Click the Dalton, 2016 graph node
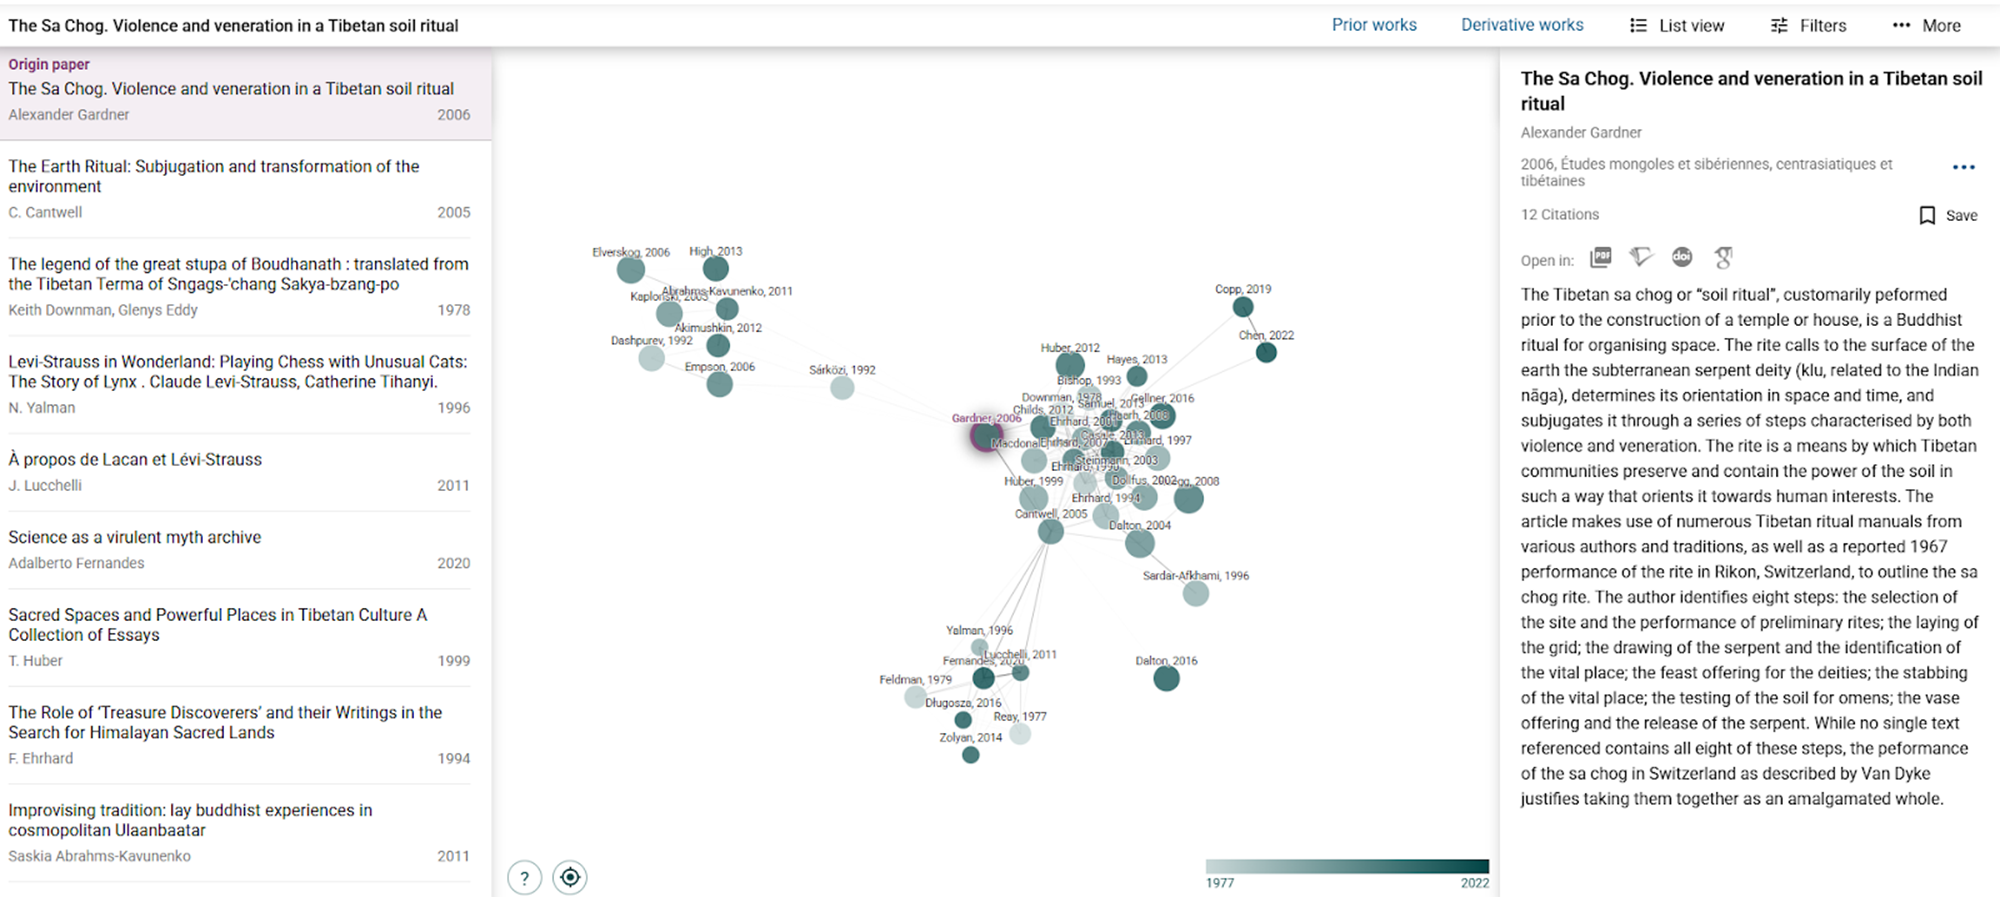 pyautogui.click(x=1166, y=679)
